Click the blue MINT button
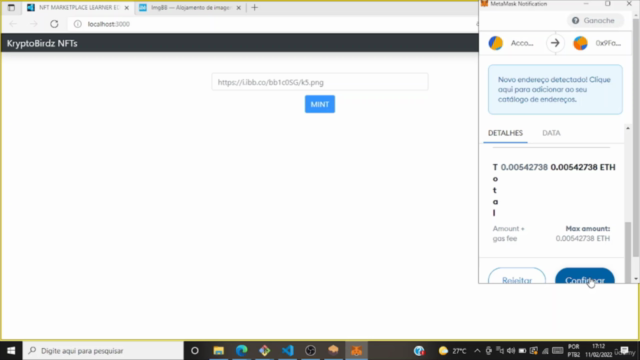Viewport: 640px width, 360px height. (320, 104)
